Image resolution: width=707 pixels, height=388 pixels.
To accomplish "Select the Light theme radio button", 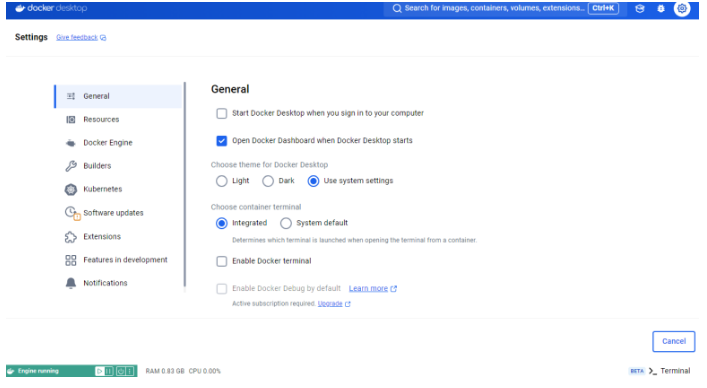I will (221, 181).
